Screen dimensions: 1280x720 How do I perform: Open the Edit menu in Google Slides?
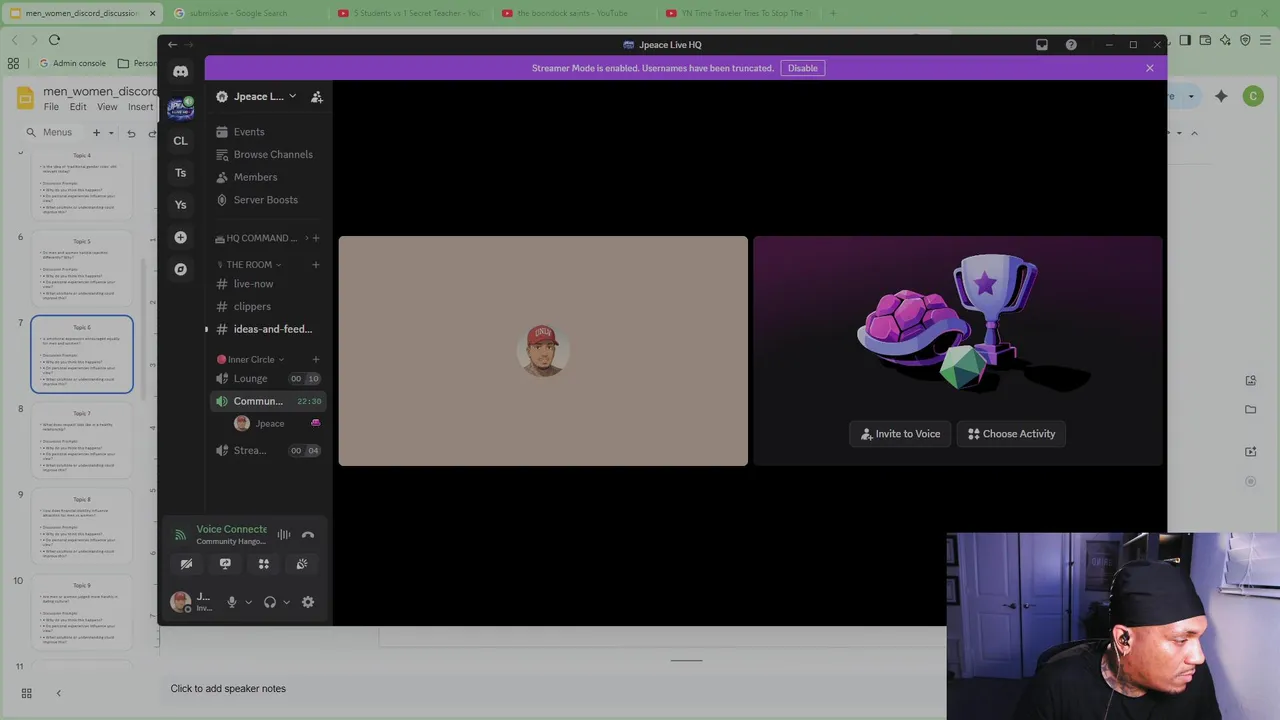coord(78,107)
